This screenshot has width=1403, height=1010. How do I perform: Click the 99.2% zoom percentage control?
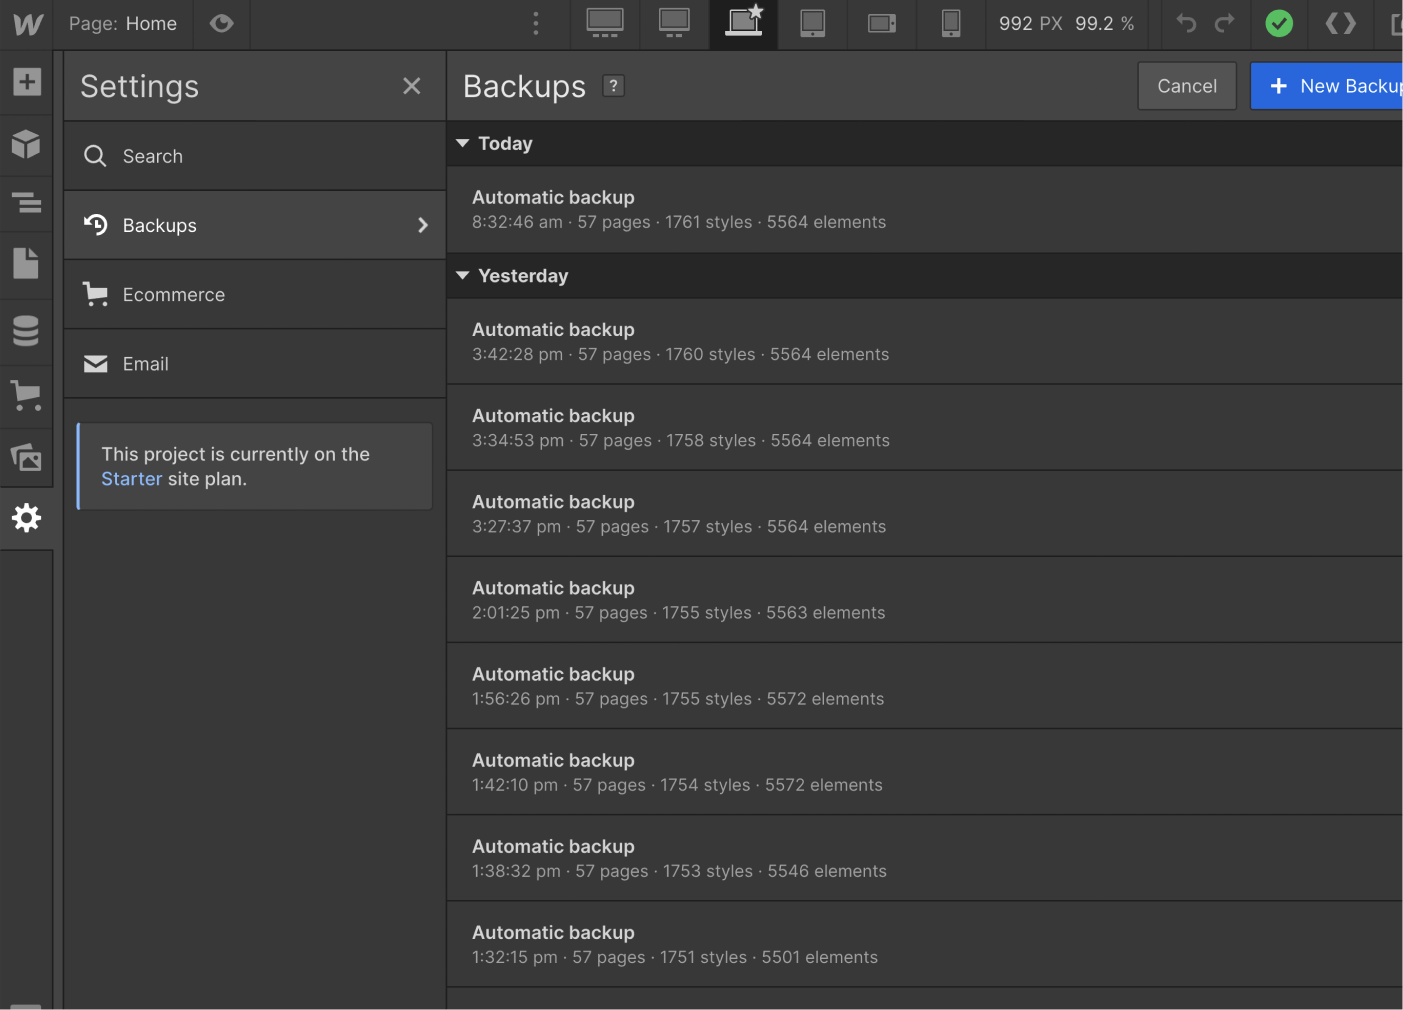pyautogui.click(x=1104, y=24)
